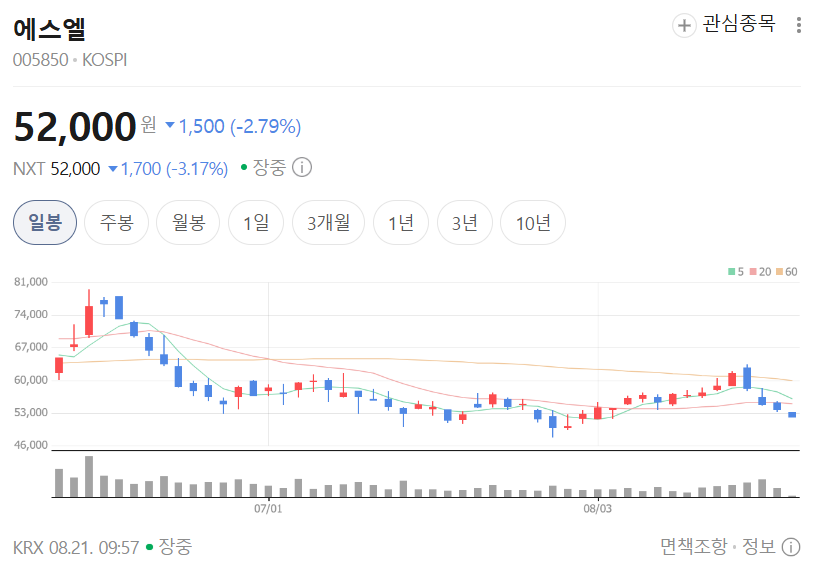Click the price change 1,500 (-2.79%)
Viewport: 817px width, 567px height.
(x=233, y=127)
